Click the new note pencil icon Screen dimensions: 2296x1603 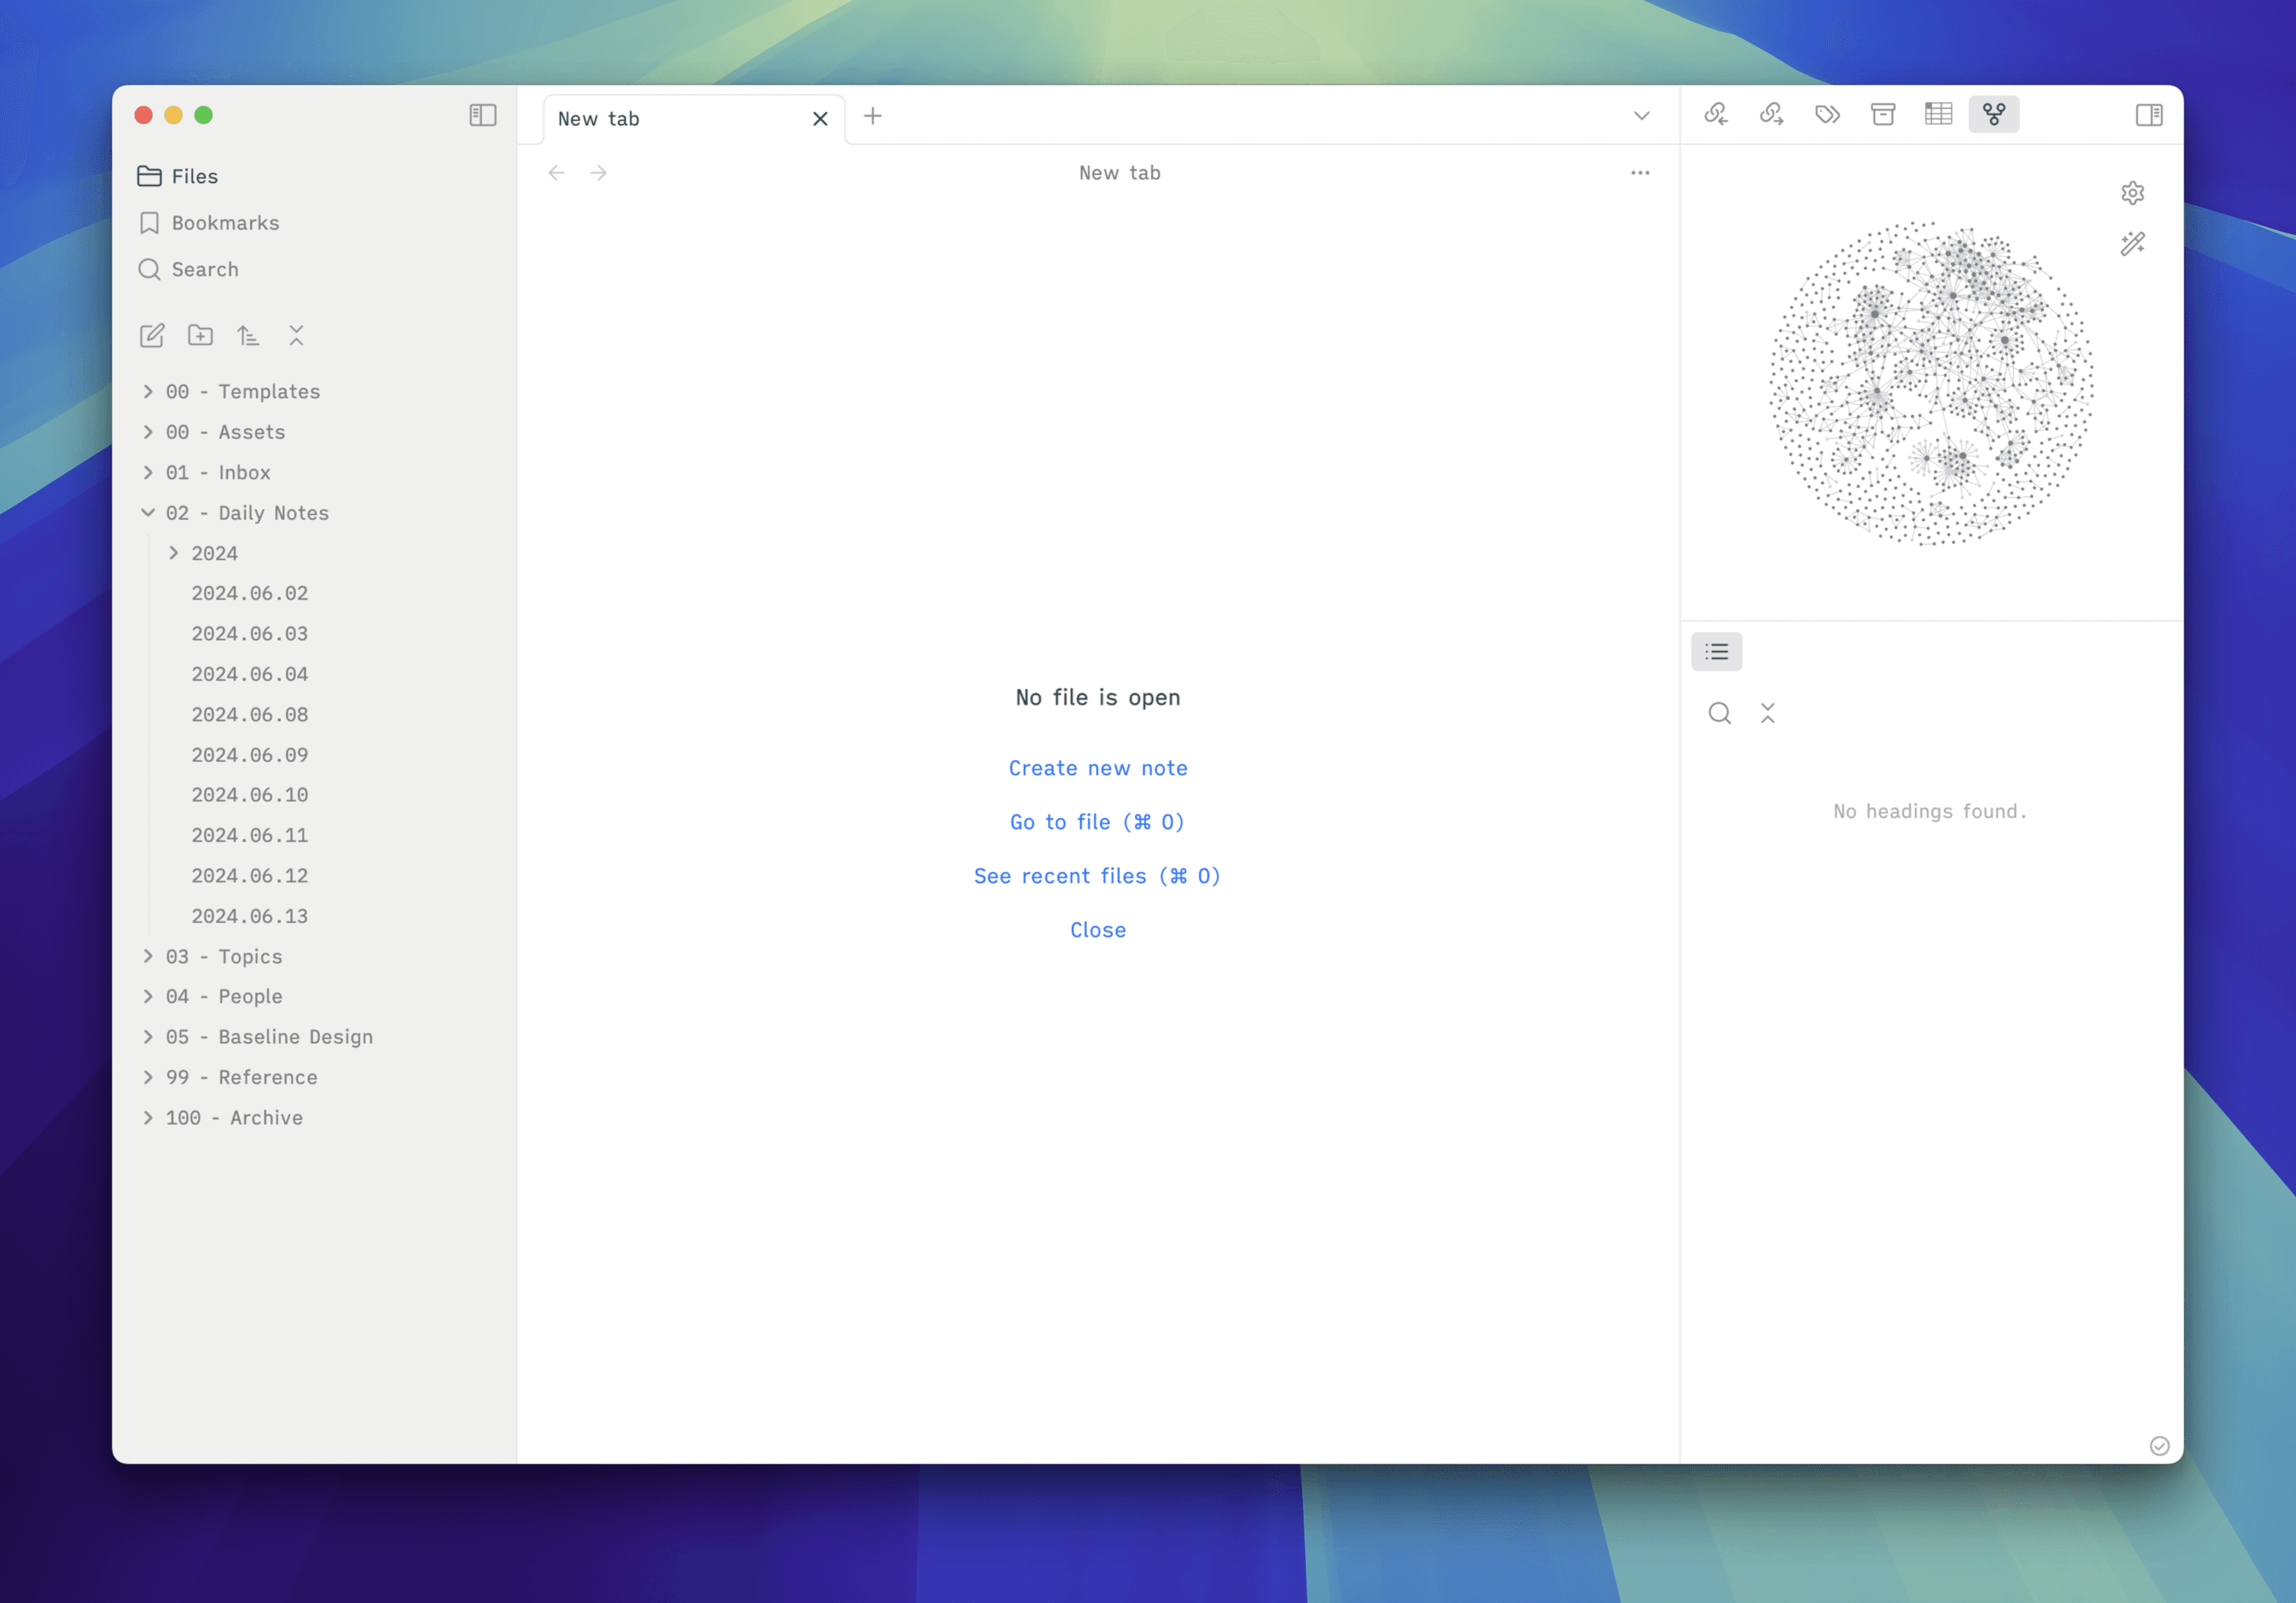point(152,336)
